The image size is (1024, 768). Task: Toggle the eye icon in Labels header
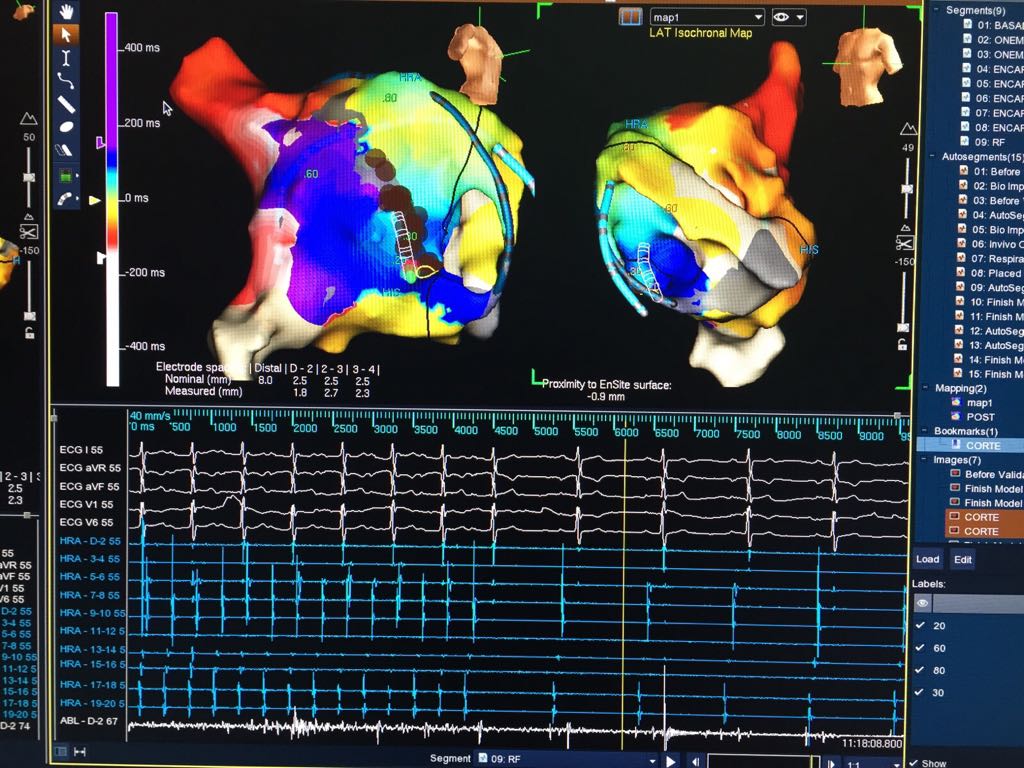923,603
